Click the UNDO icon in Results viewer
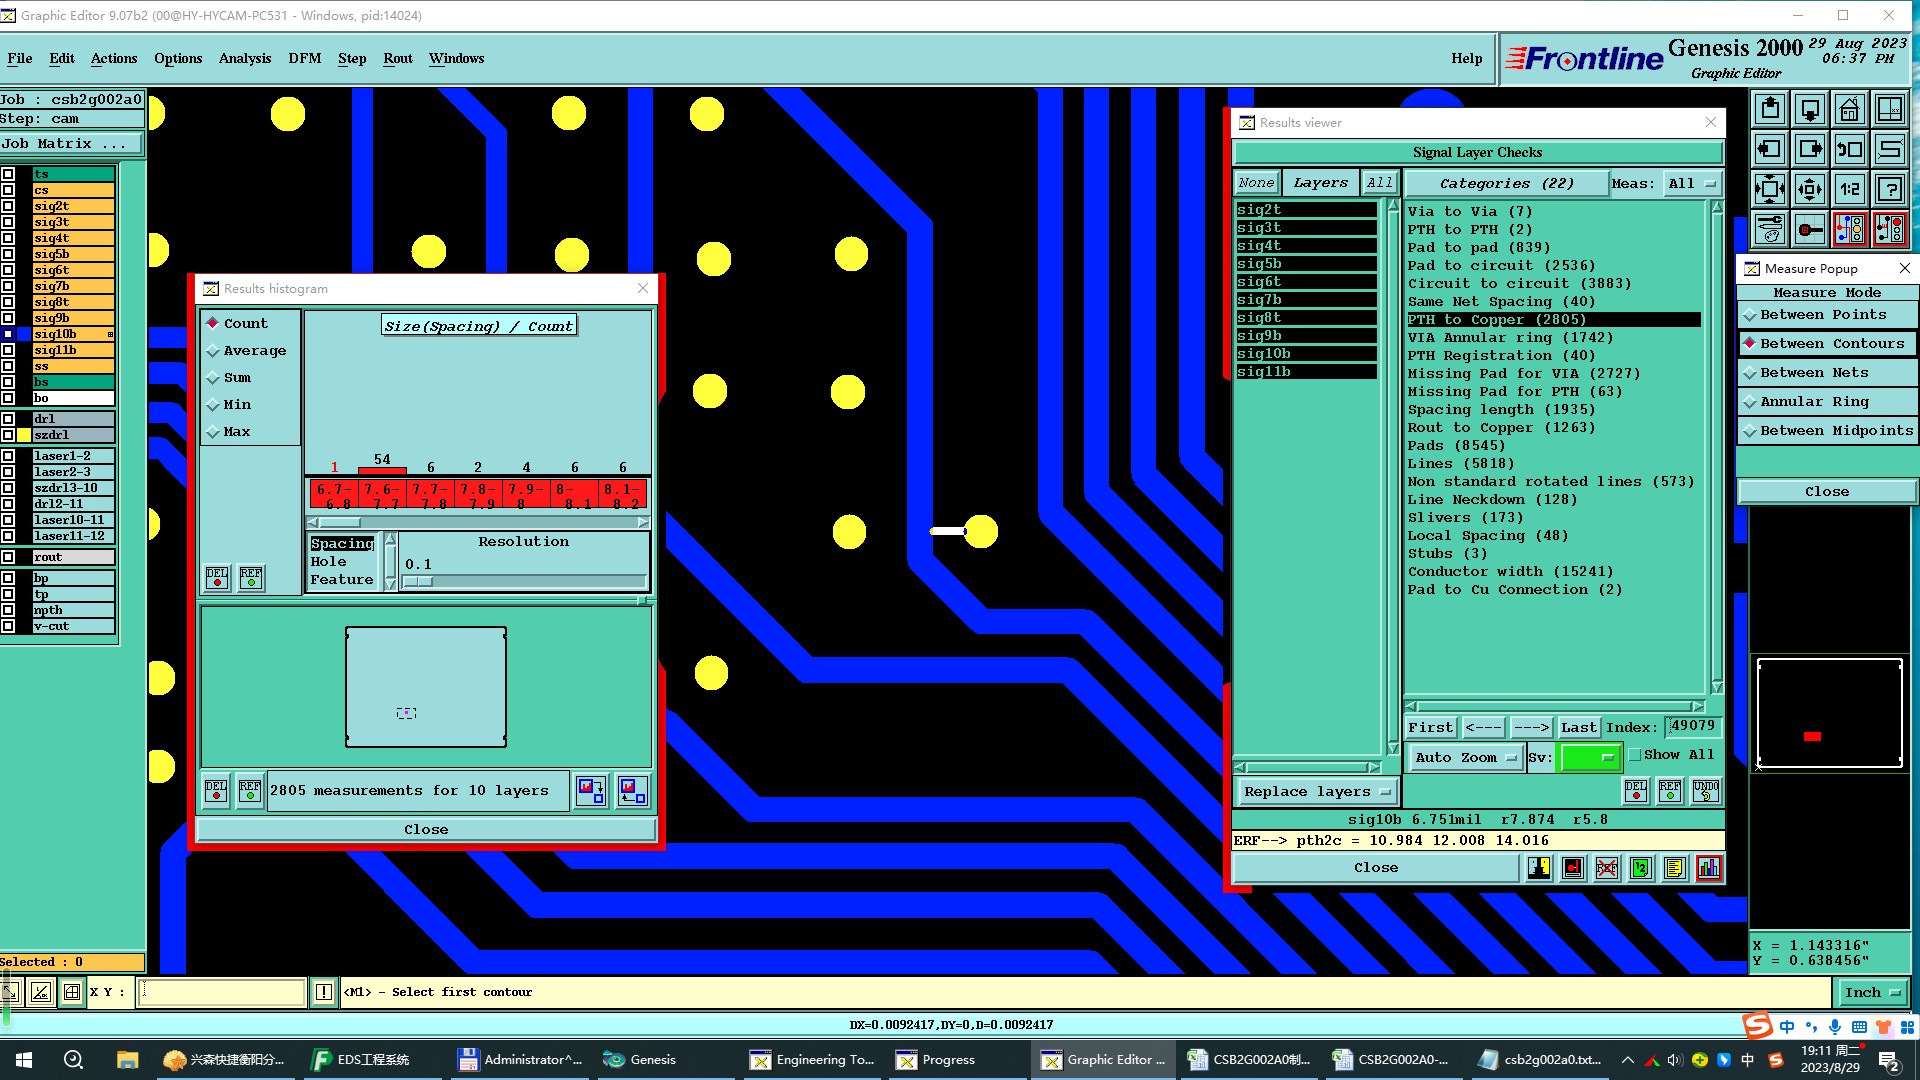The width and height of the screenshot is (1920, 1080). tap(1705, 791)
